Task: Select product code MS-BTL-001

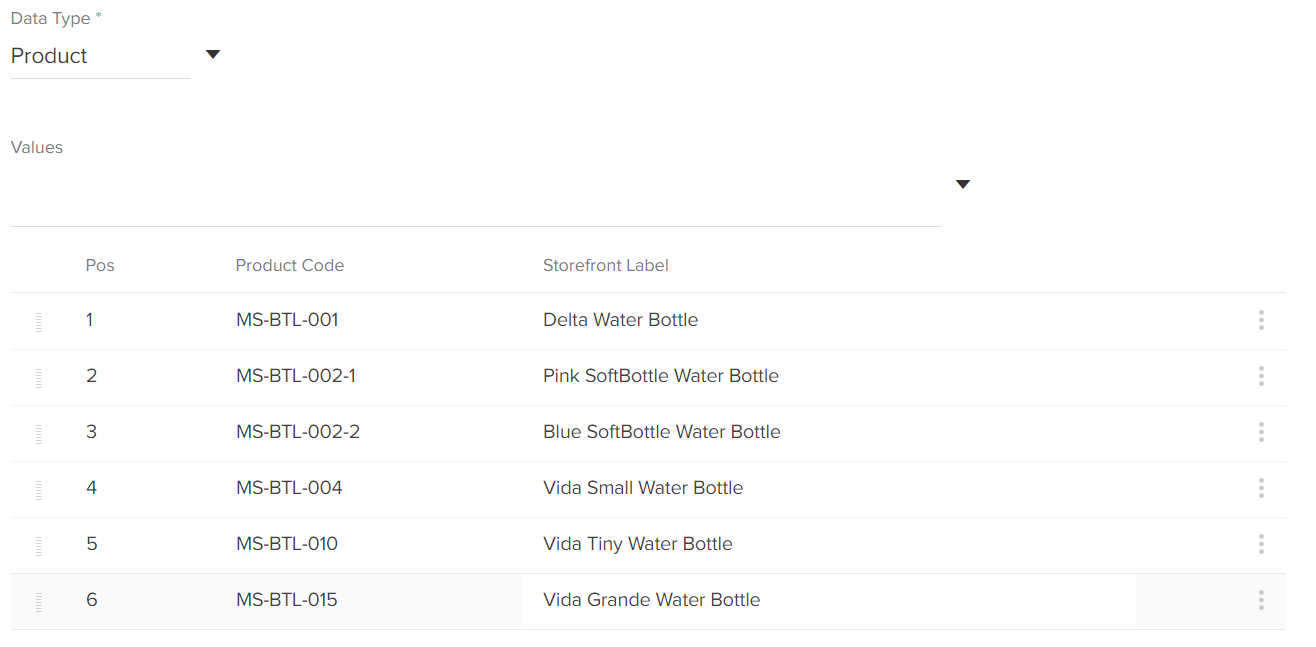Action: pos(287,319)
